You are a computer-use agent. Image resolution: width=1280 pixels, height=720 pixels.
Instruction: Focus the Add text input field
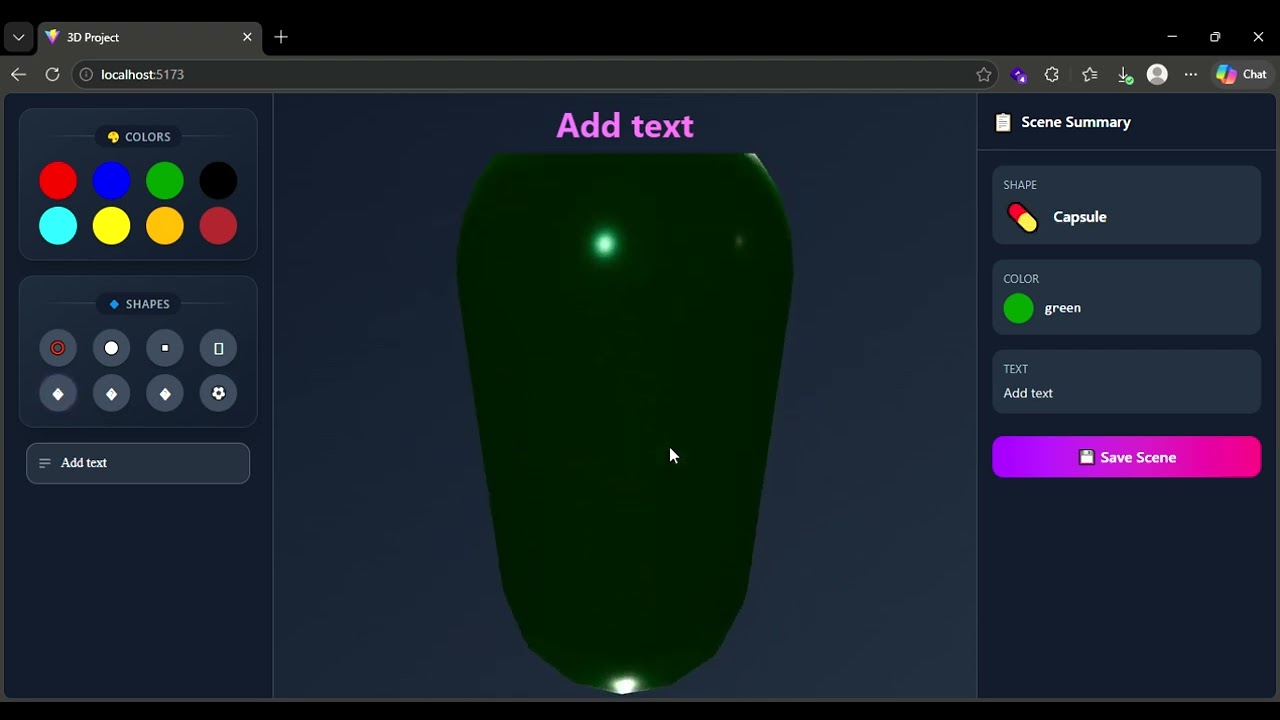[x=138, y=463]
